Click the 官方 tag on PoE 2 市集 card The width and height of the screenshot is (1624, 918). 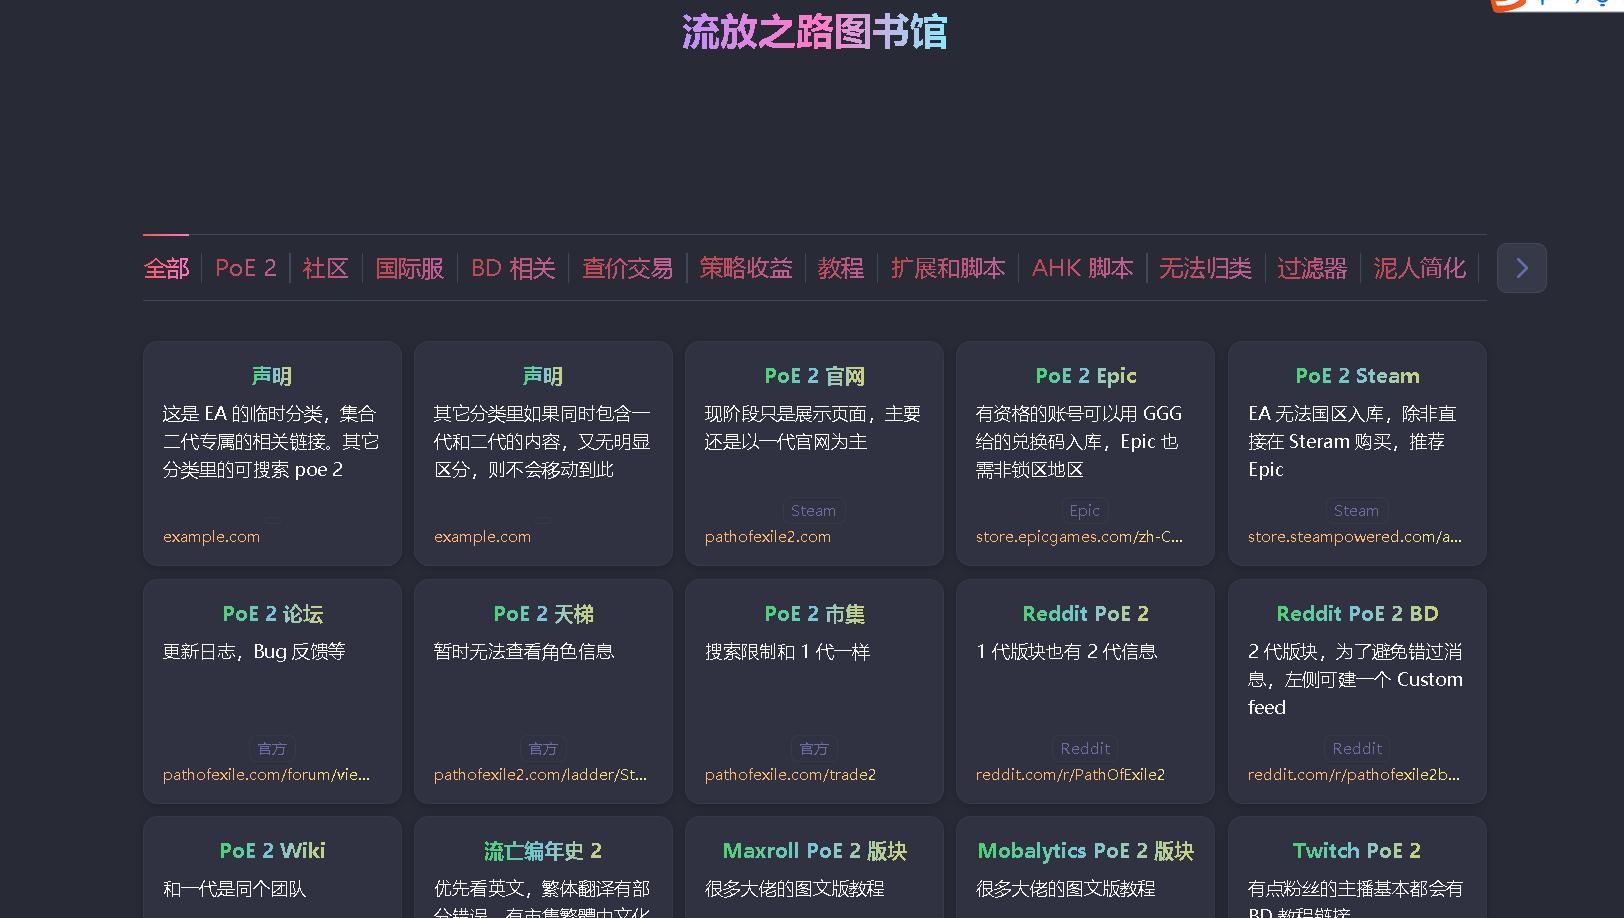[x=814, y=749]
